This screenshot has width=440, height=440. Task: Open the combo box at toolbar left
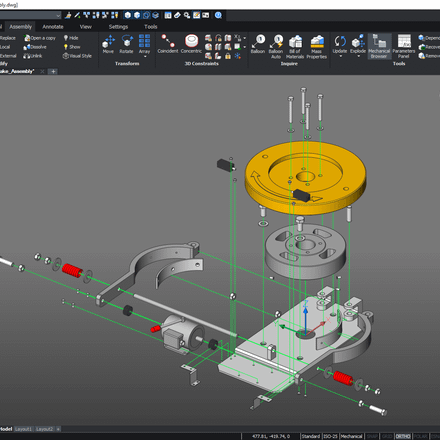tap(30, 15)
